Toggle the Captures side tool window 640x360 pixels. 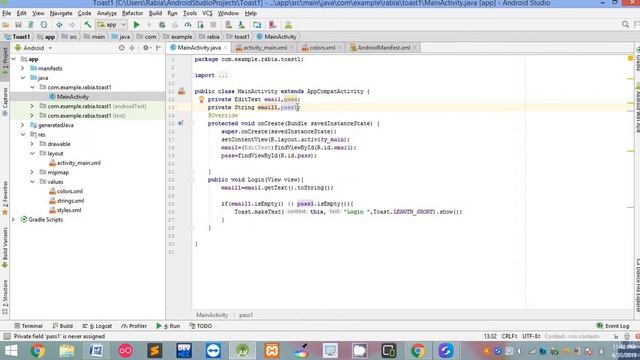coord(5,101)
